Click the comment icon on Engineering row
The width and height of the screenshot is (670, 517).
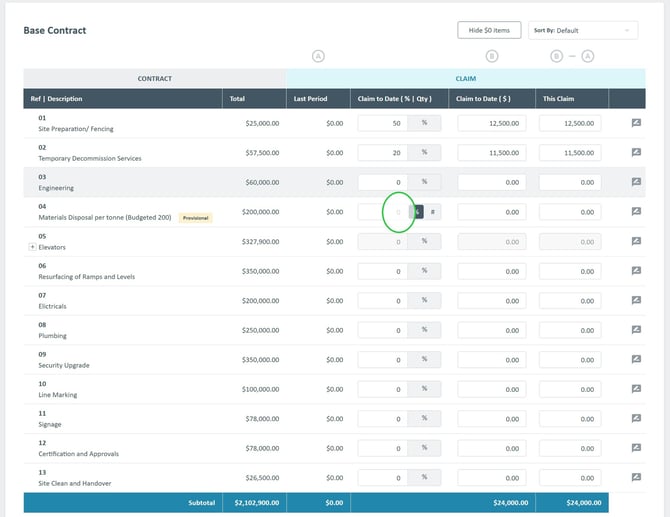[635, 182]
